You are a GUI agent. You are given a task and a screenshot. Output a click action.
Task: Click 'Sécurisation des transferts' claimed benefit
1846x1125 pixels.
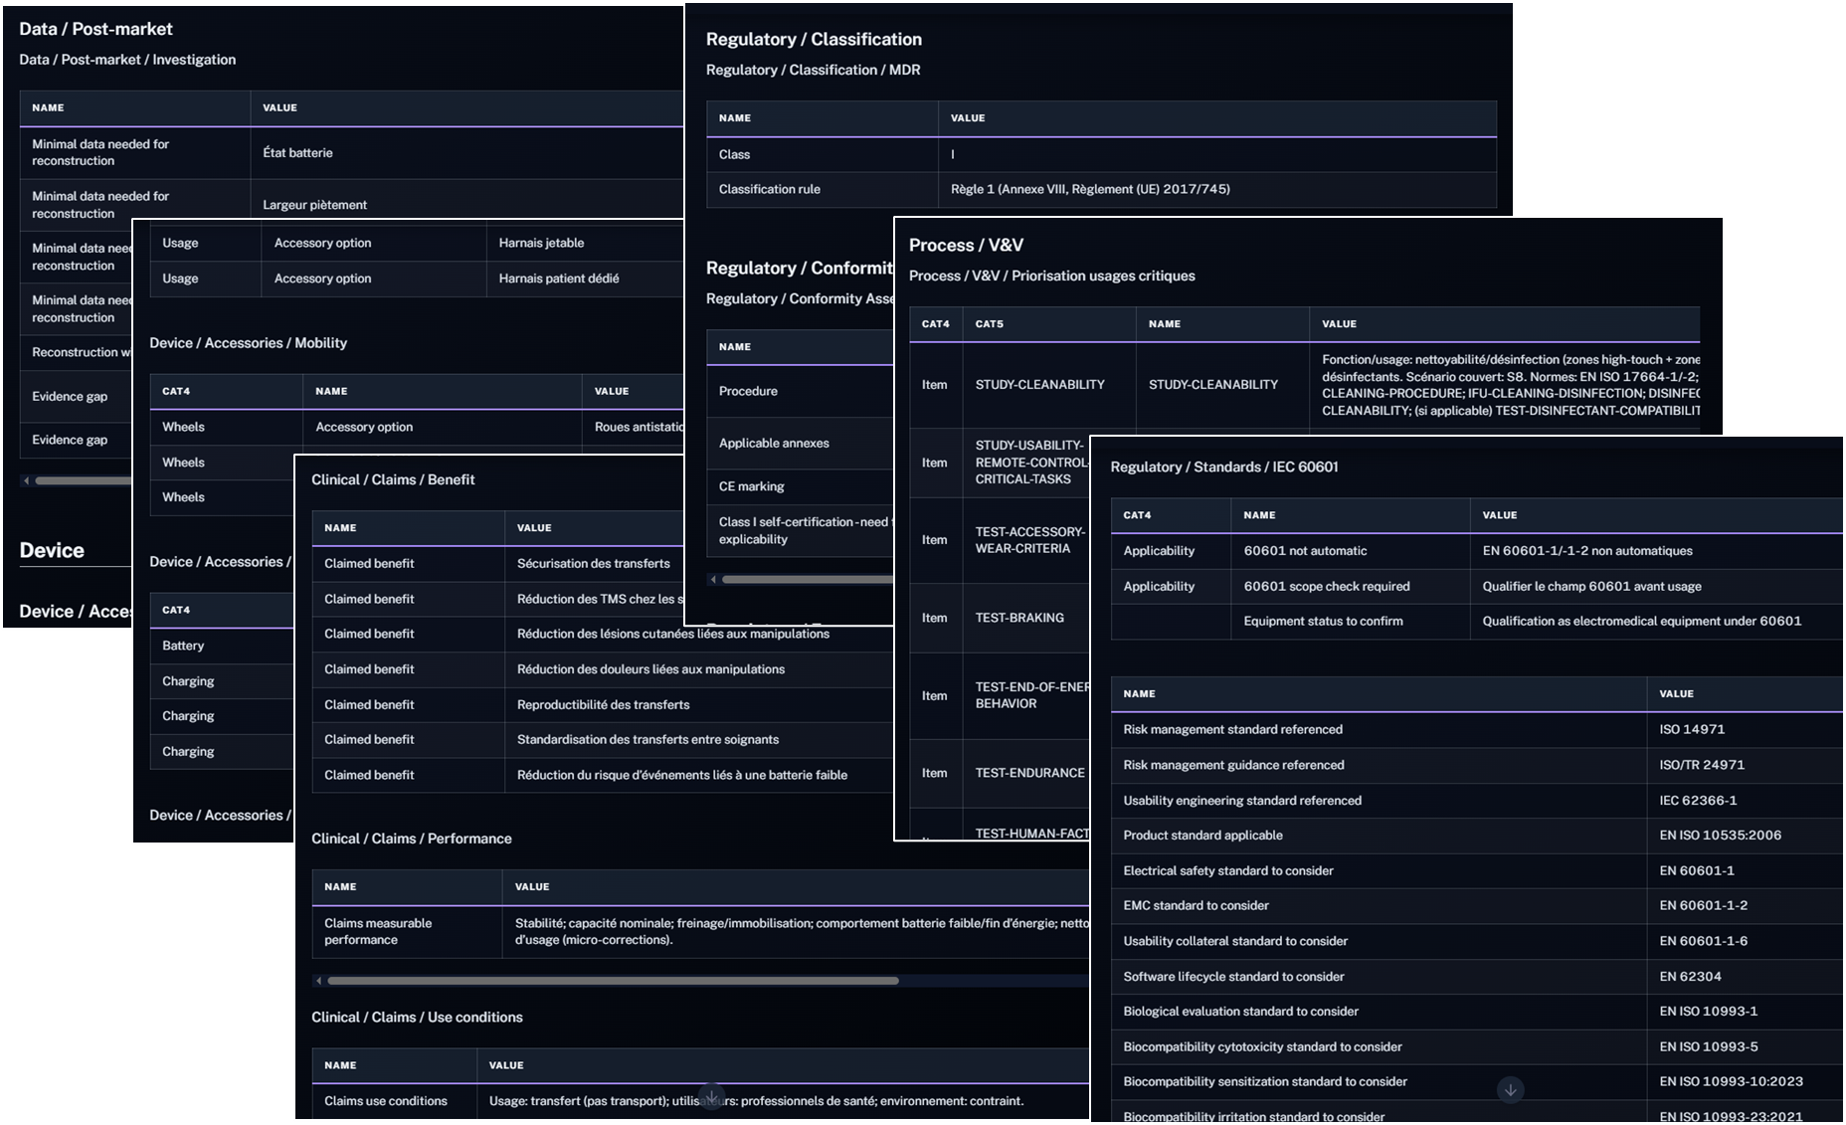click(593, 563)
